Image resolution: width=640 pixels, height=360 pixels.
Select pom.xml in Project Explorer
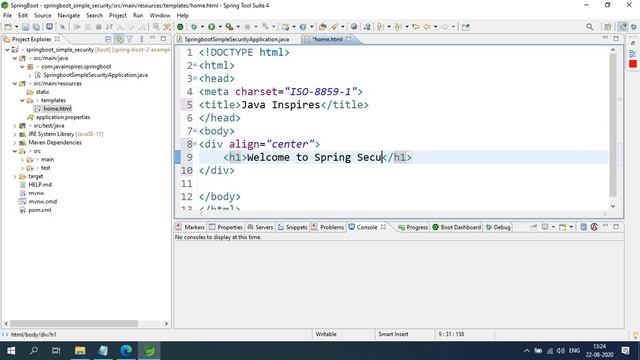[x=40, y=210]
